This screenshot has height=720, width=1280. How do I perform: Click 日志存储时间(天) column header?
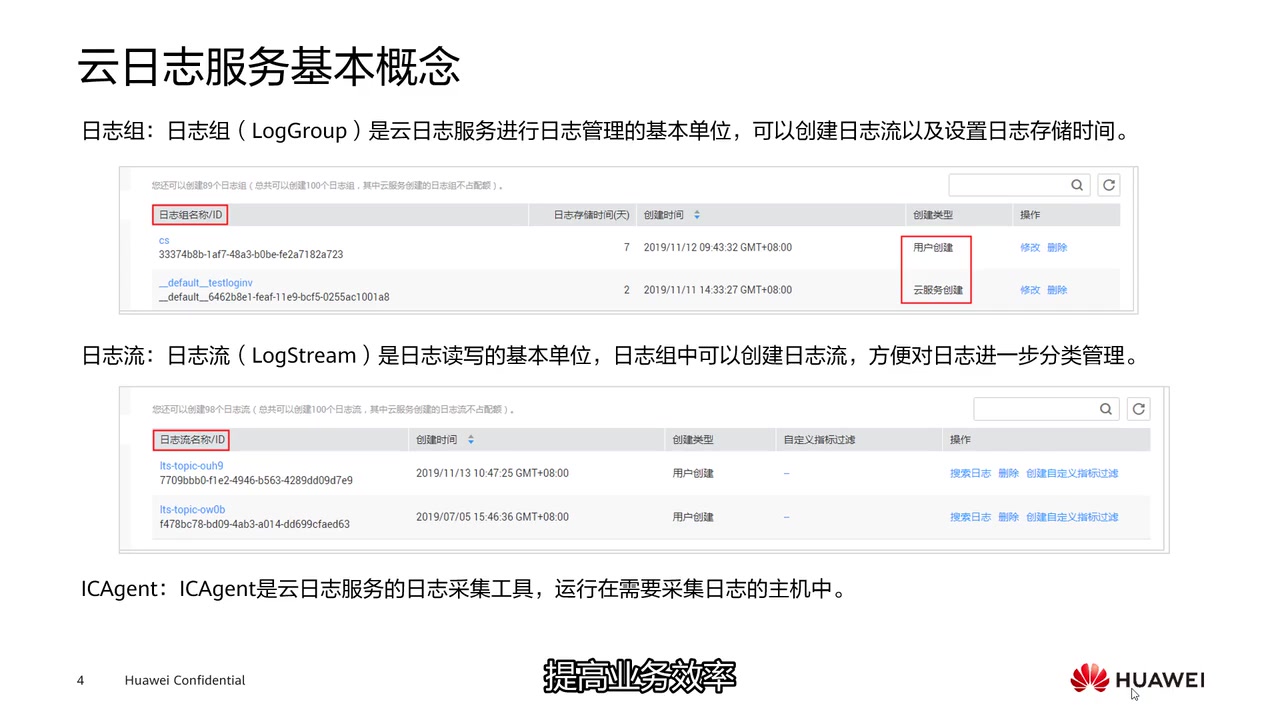(x=592, y=215)
